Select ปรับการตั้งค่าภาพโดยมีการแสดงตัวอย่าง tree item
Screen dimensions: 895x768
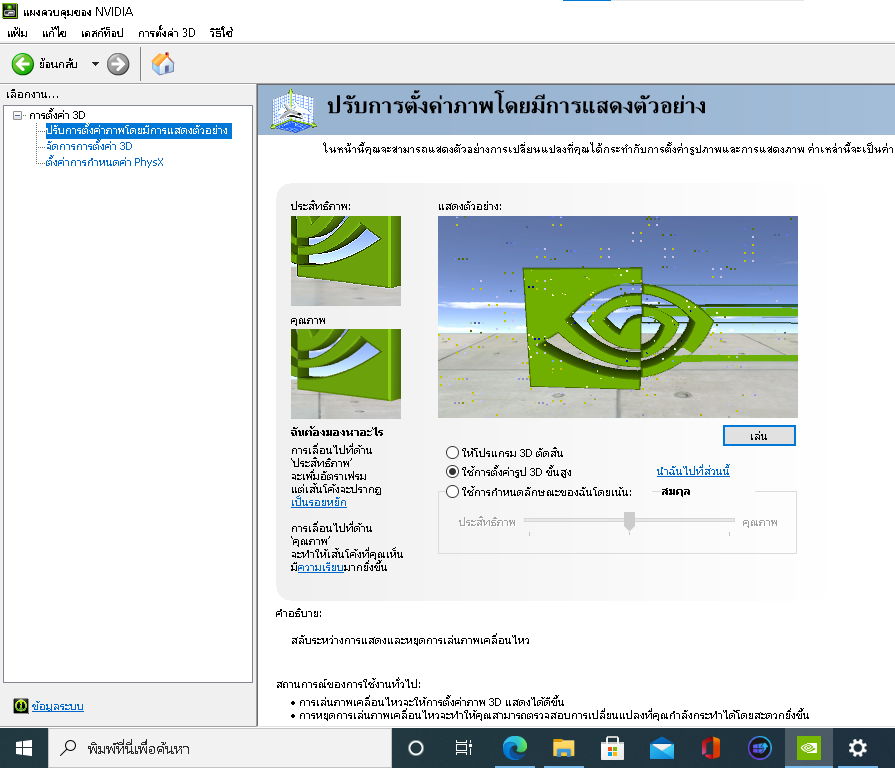pos(138,131)
